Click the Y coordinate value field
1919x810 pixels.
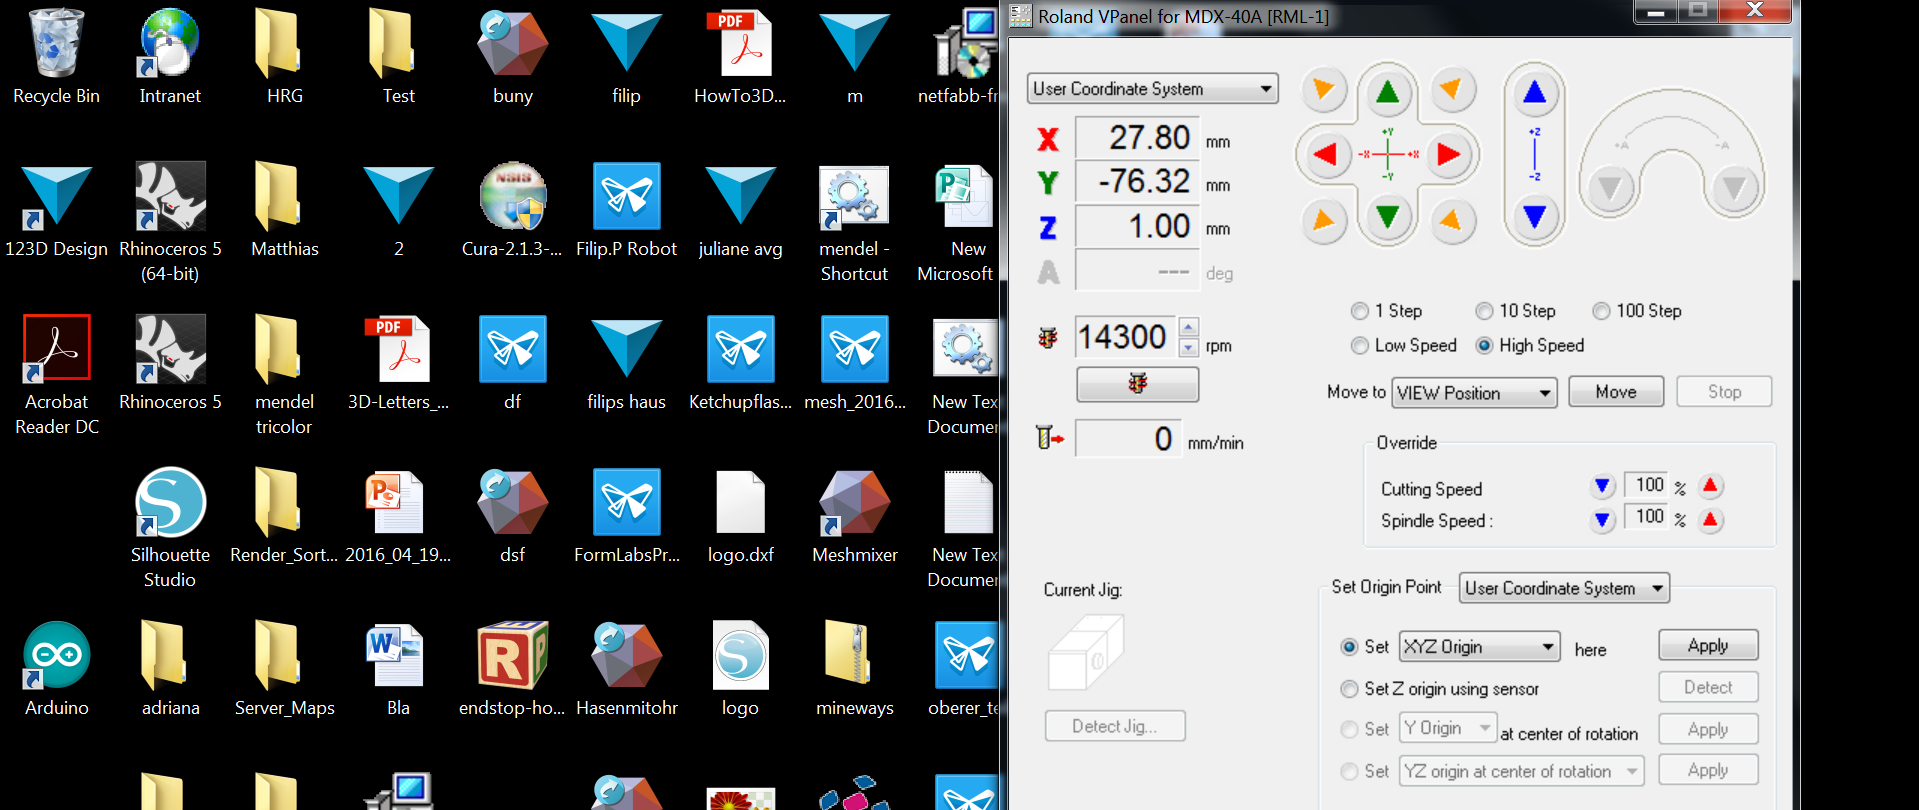click(1137, 181)
